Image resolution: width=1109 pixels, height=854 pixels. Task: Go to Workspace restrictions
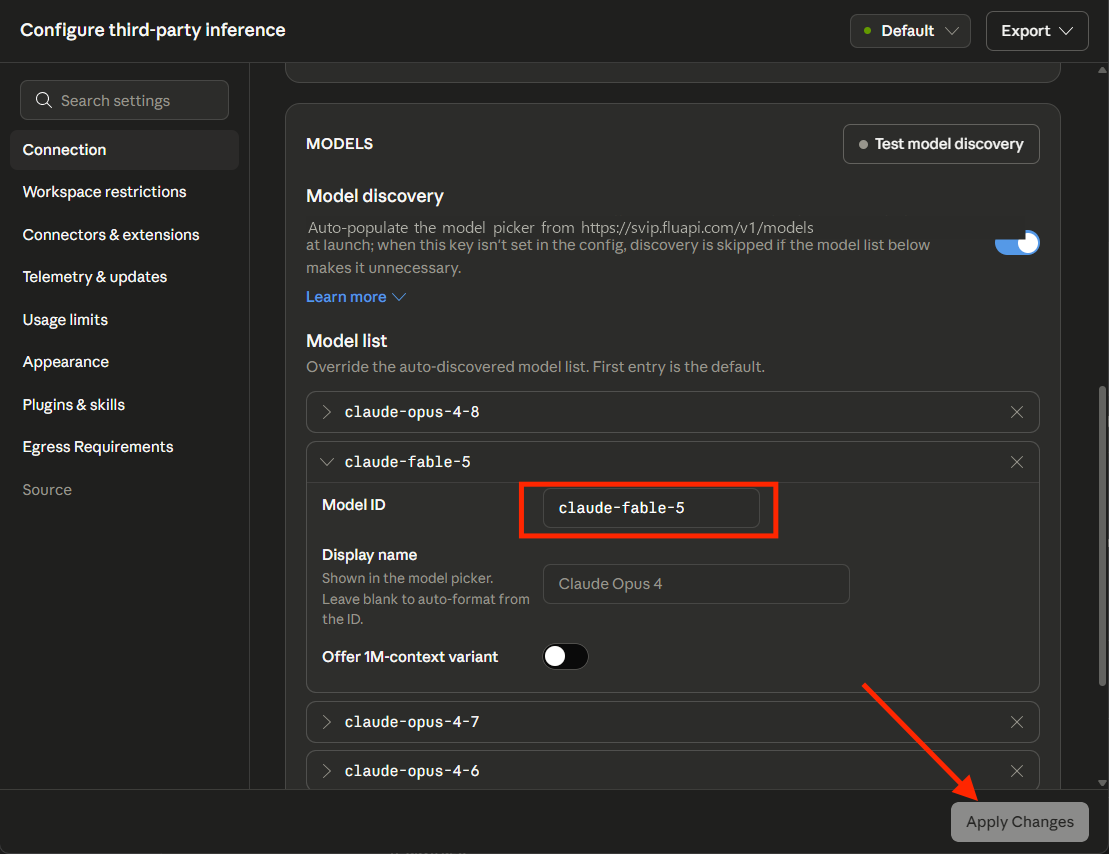(104, 192)
